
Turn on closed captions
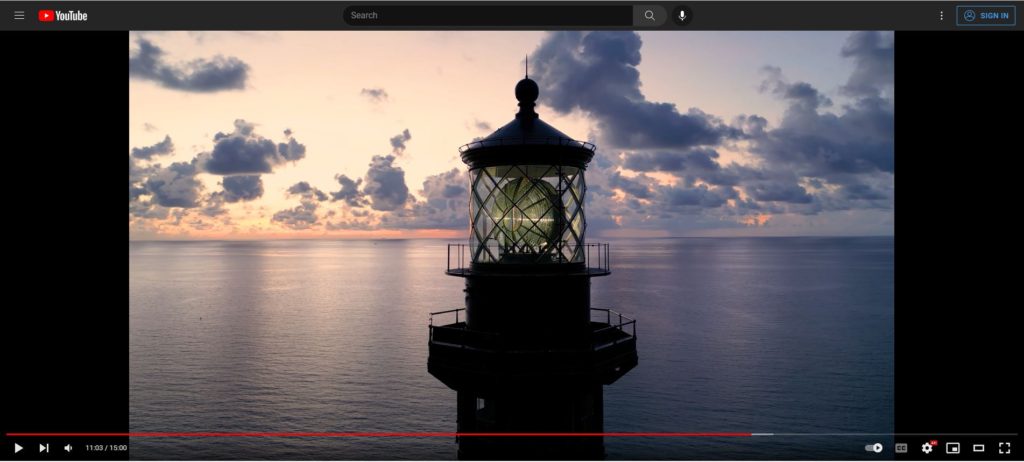[x=901, y=448]
